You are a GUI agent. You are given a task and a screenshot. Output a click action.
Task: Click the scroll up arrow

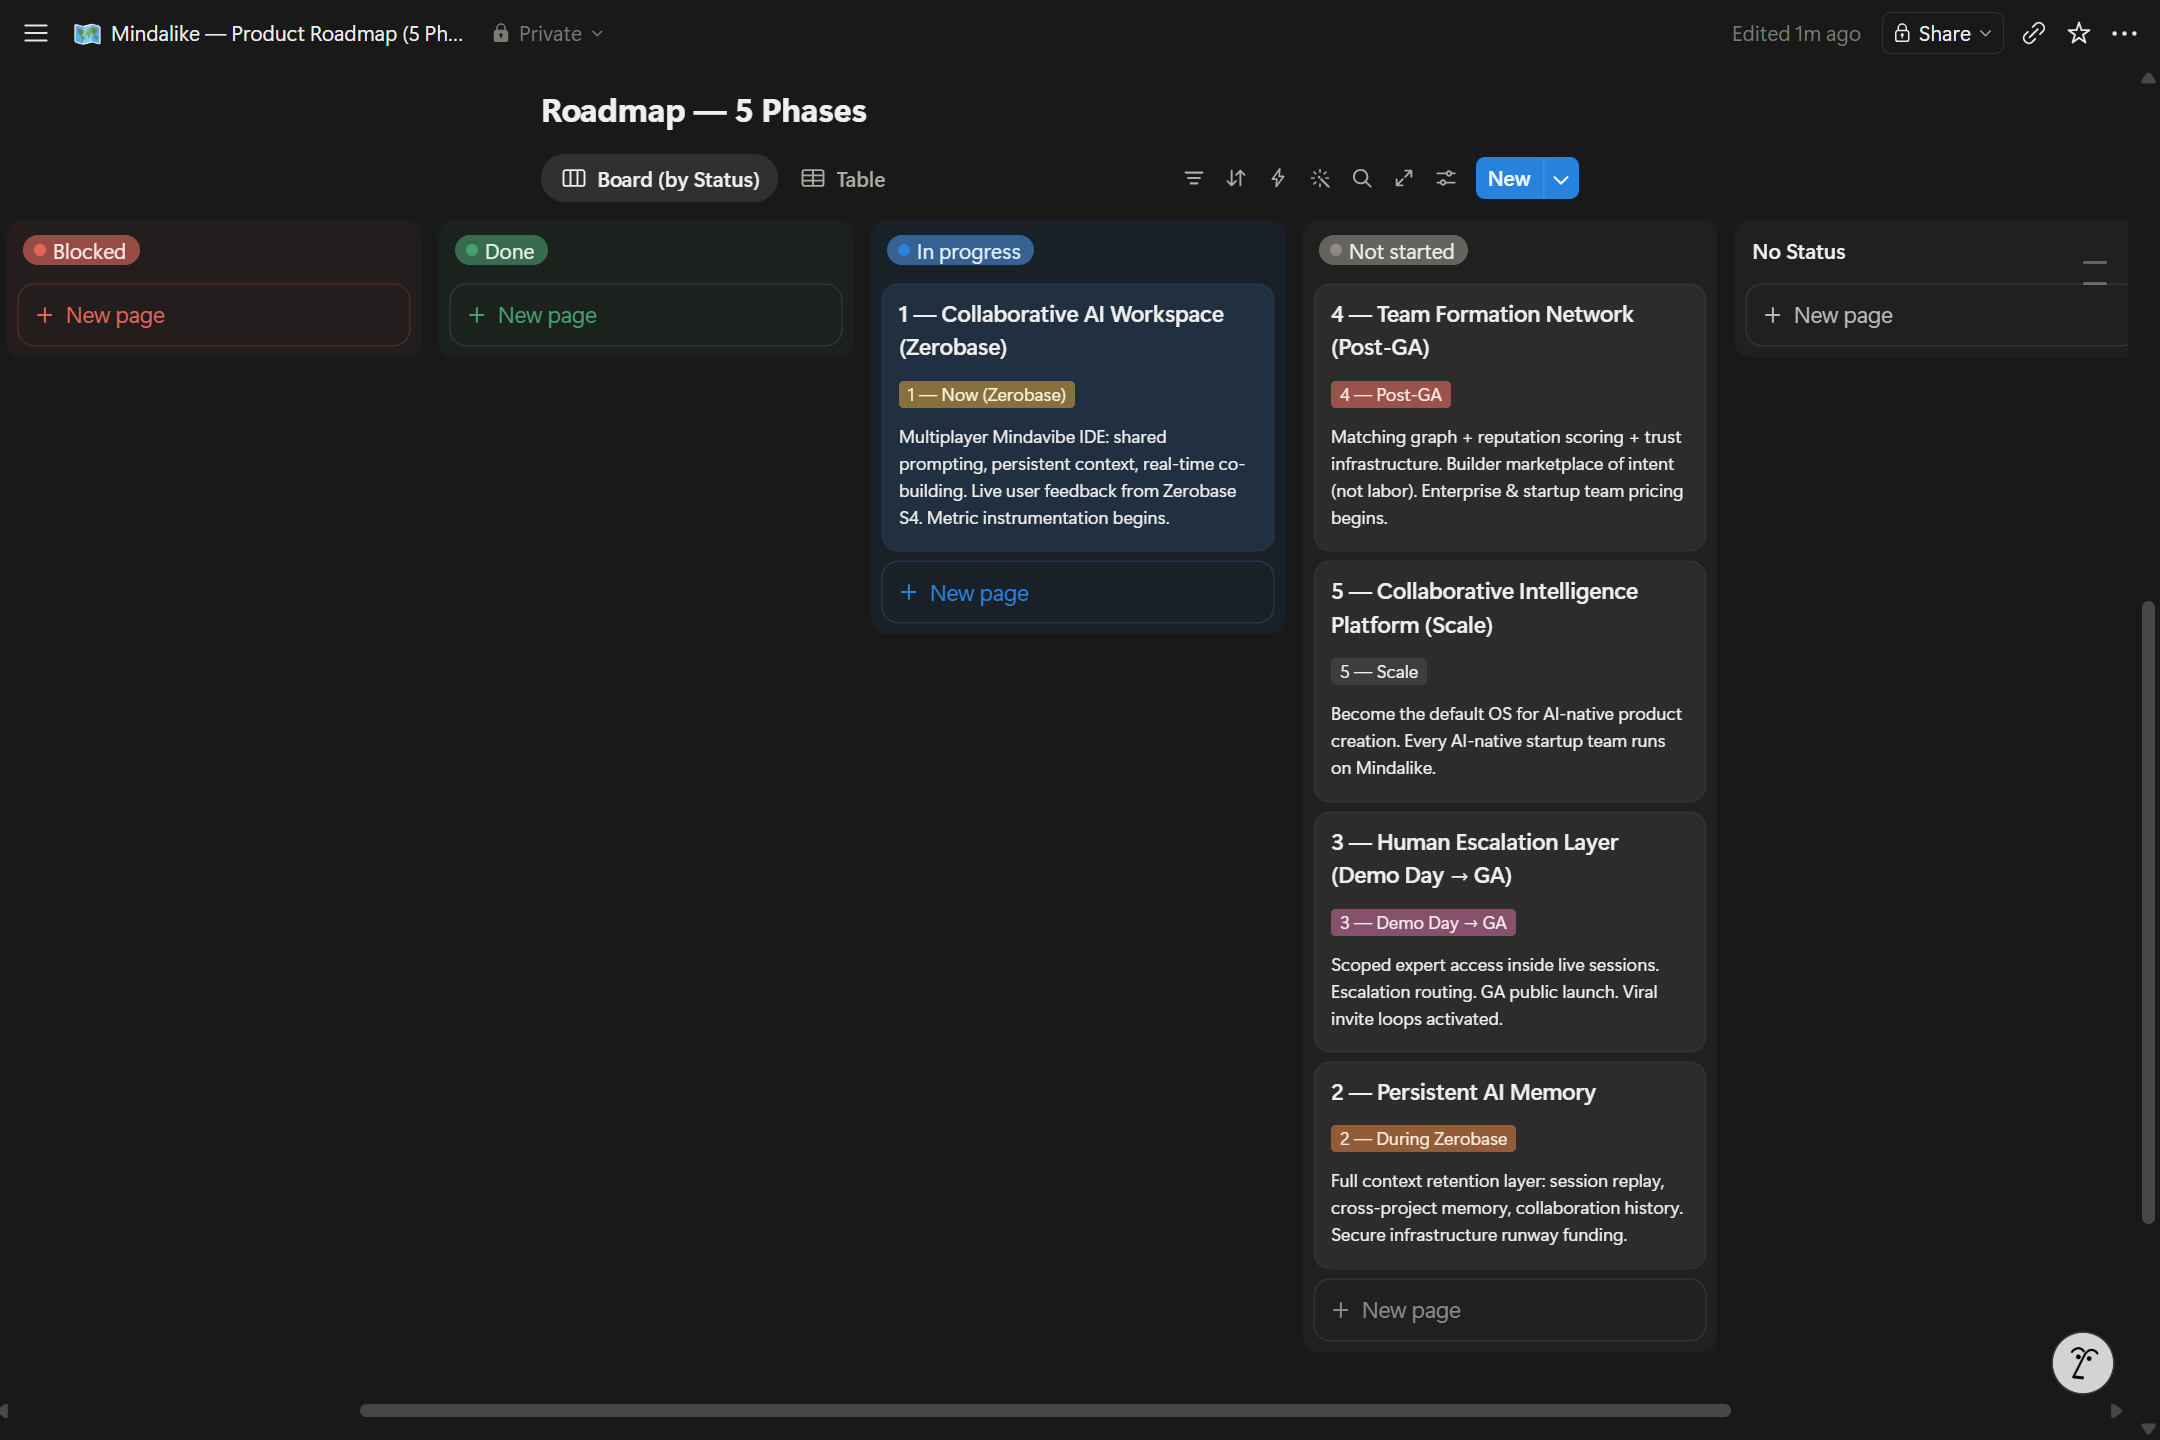pos(2148,78)
